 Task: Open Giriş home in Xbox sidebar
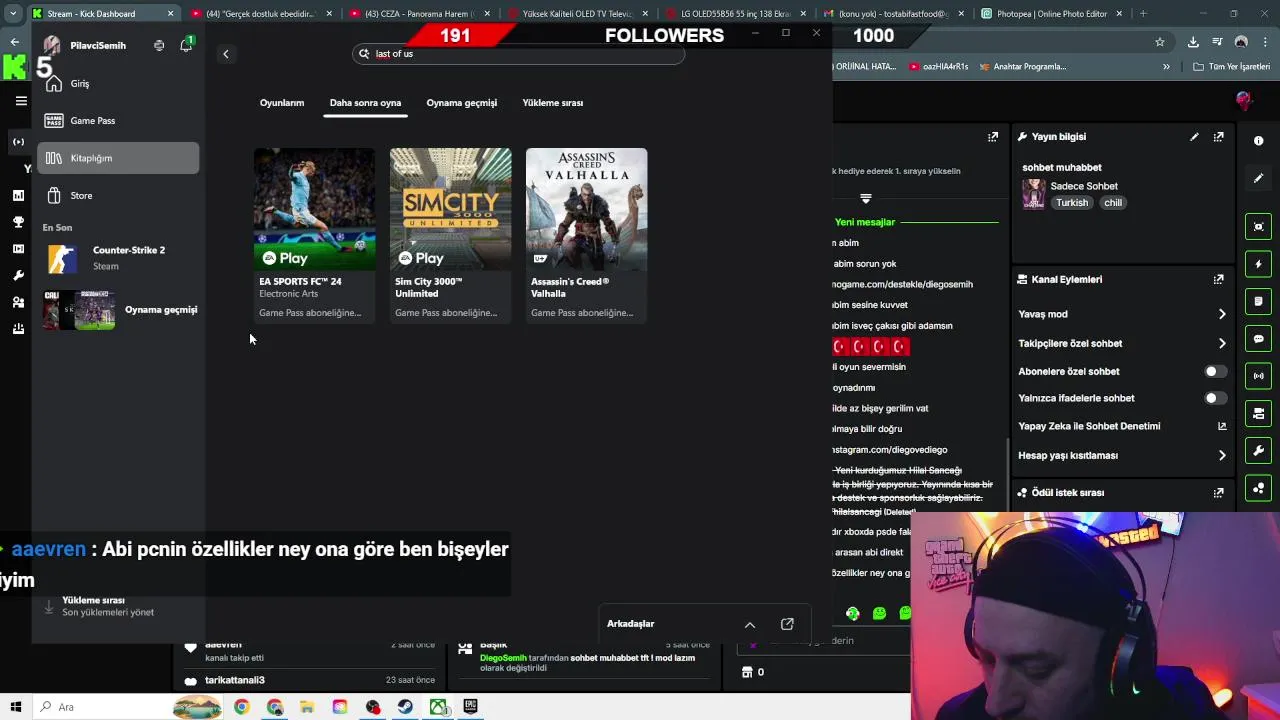click(118, 84)
